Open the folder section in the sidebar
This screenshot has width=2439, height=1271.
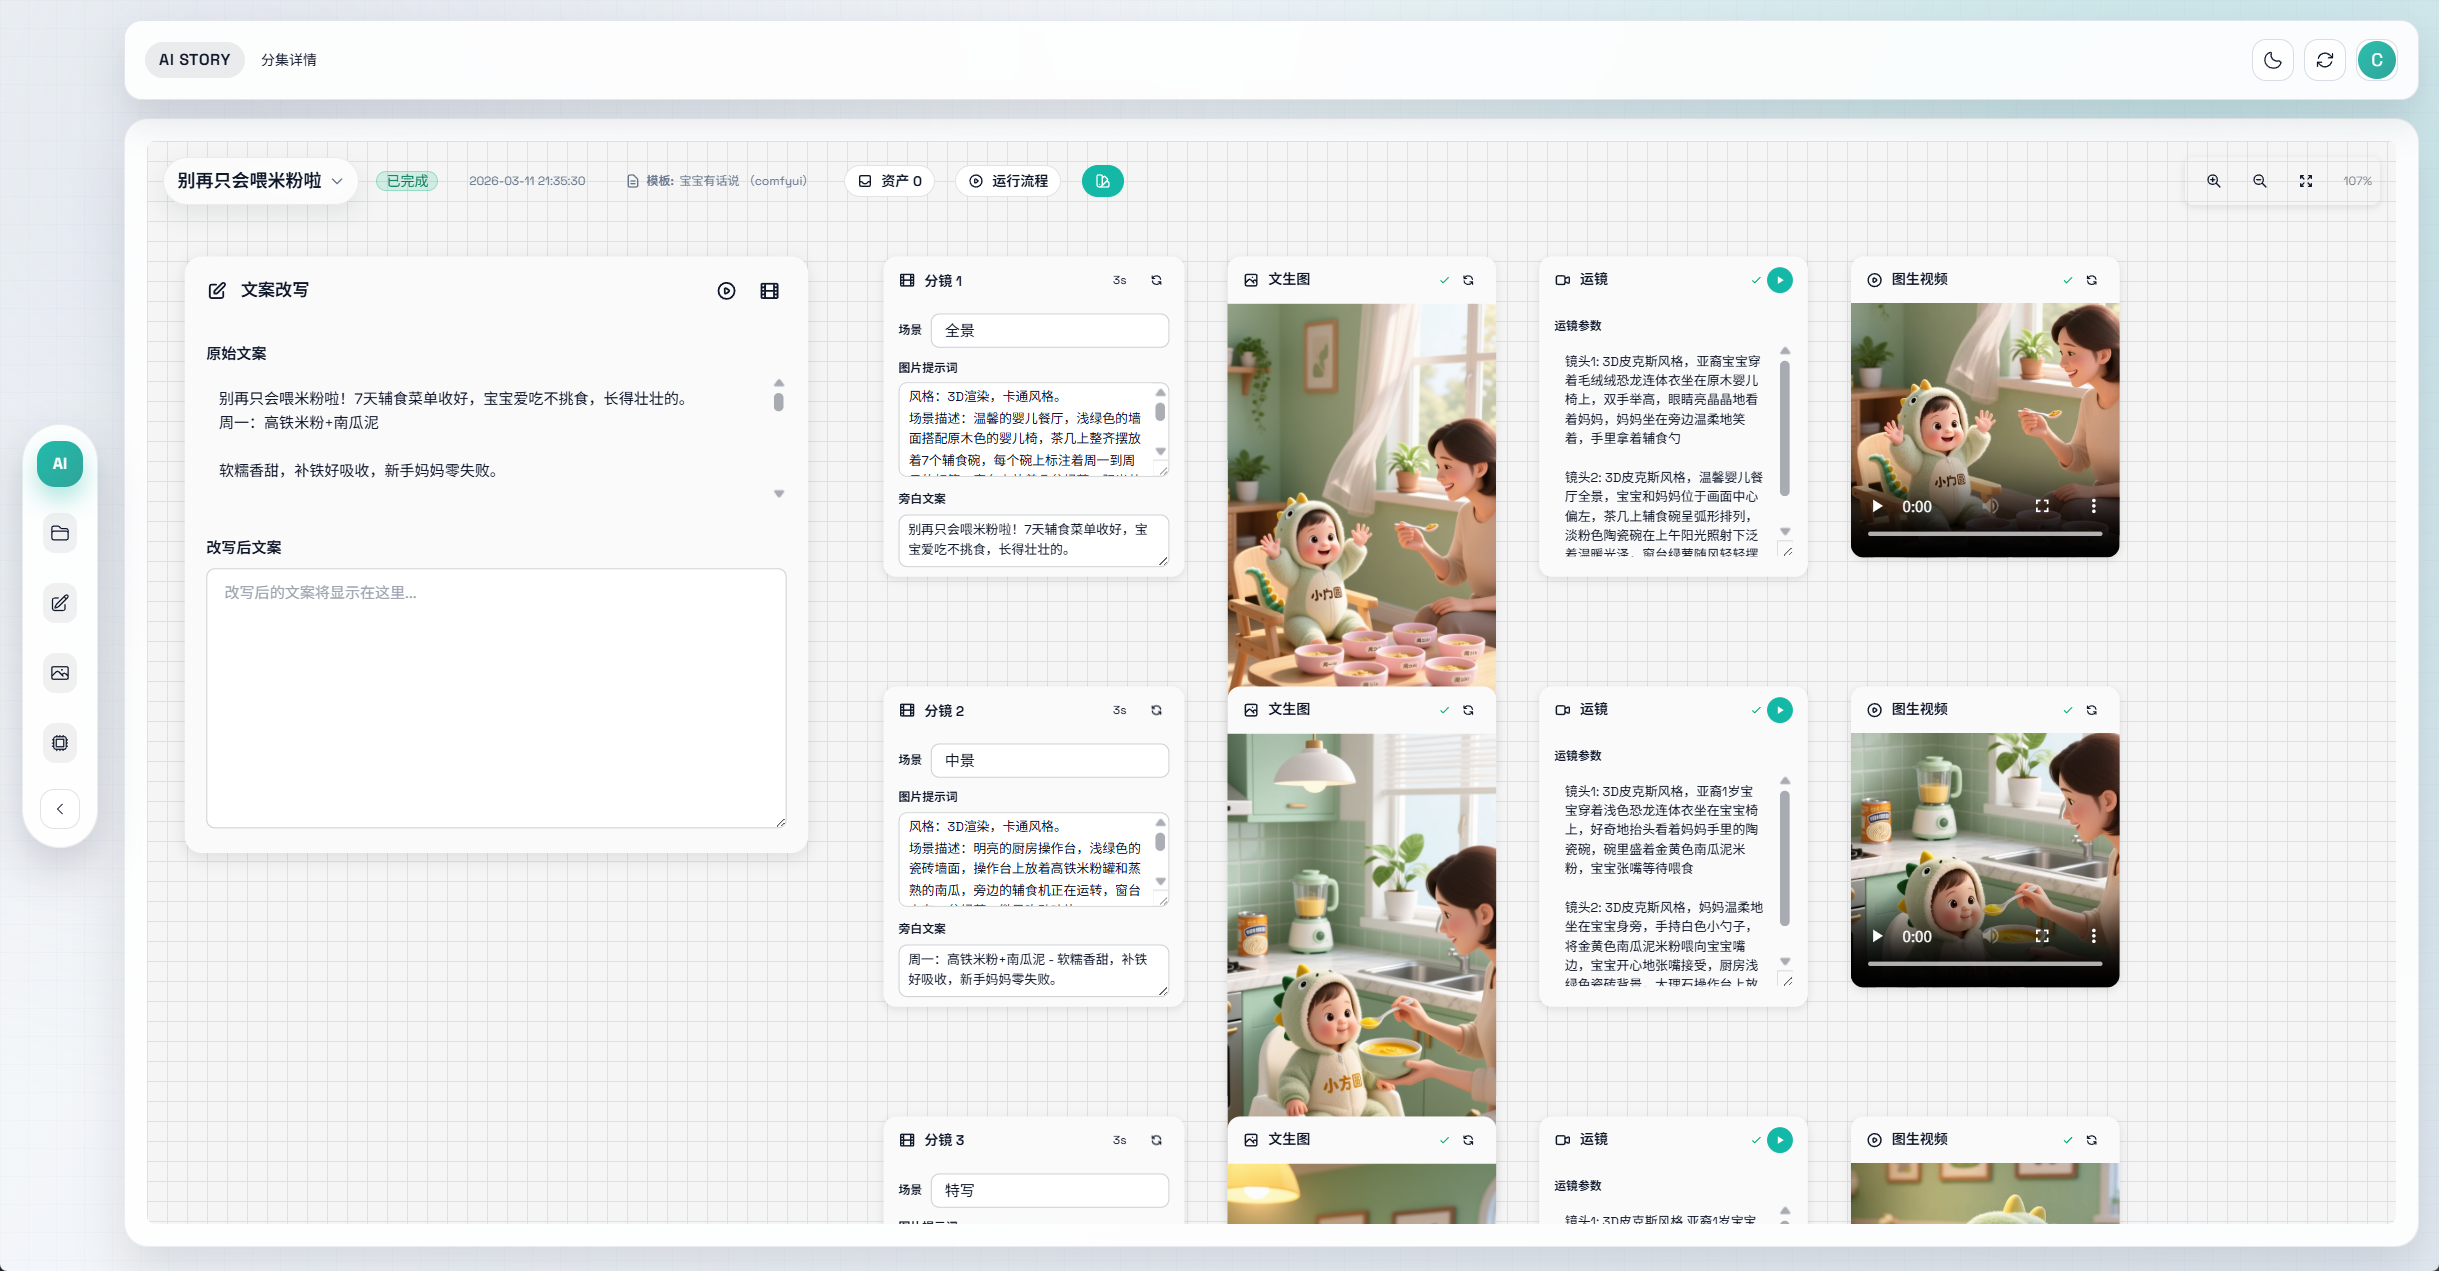pyautogui.click(x=60, y=533)
